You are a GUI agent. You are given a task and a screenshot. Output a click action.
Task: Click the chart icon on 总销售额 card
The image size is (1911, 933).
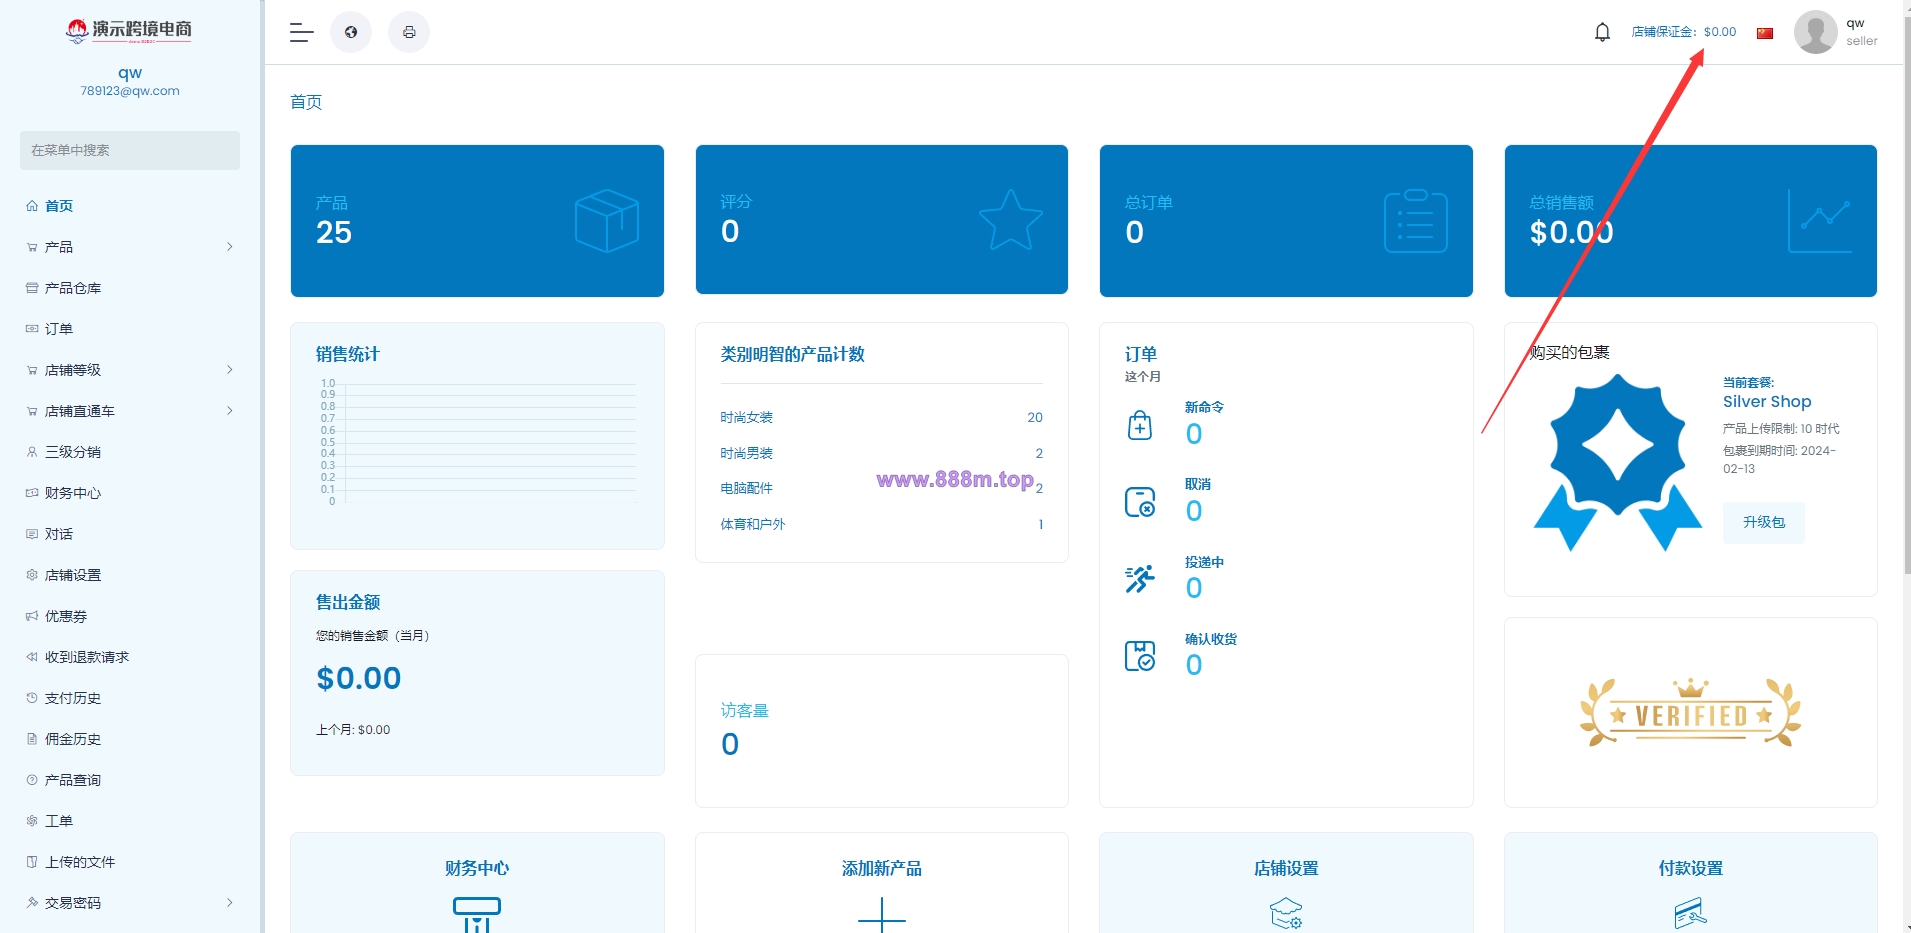[1820, 221]
